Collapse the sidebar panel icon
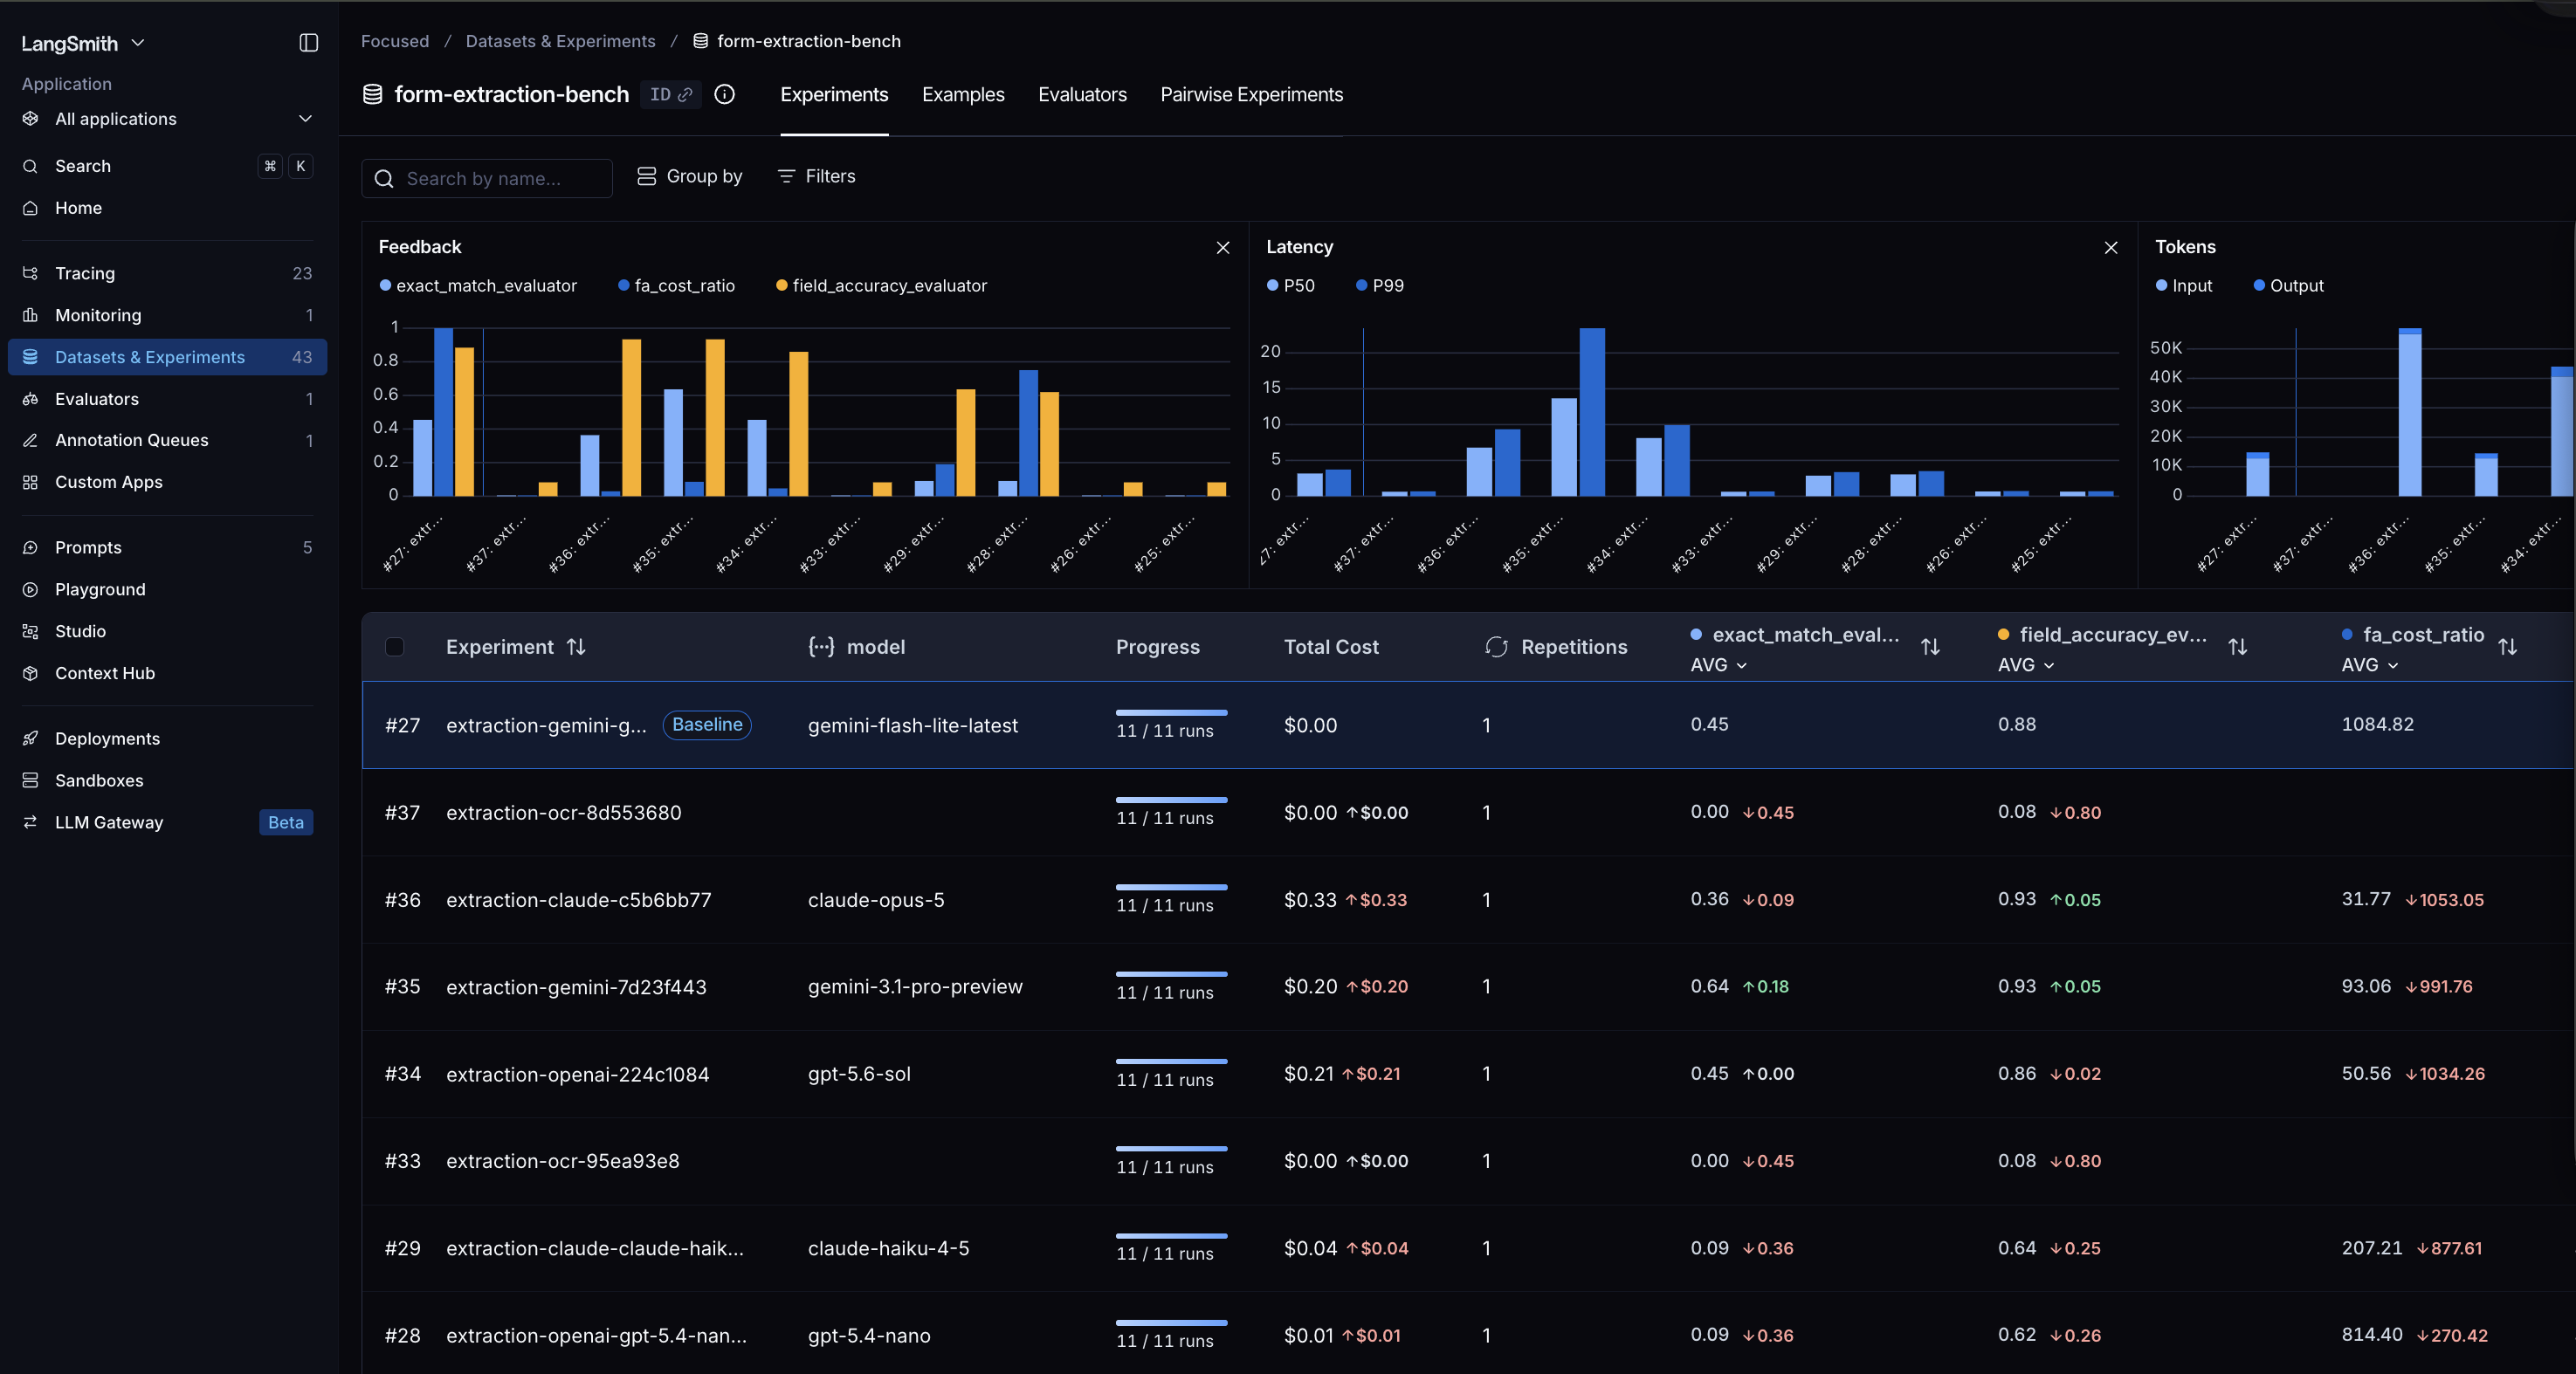 tap(308, 43)
